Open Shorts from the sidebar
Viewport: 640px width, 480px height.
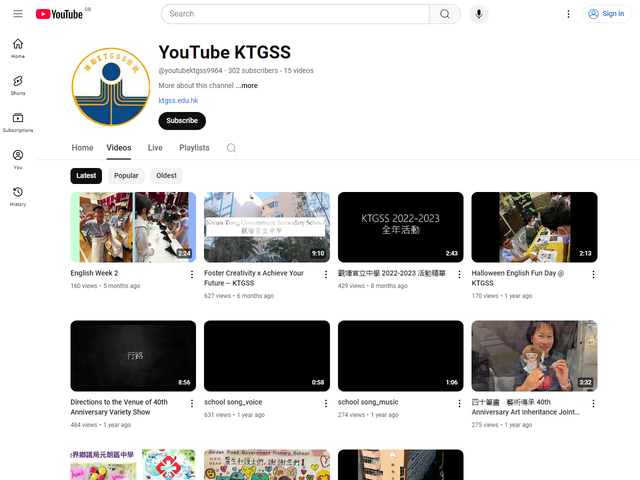18,85
